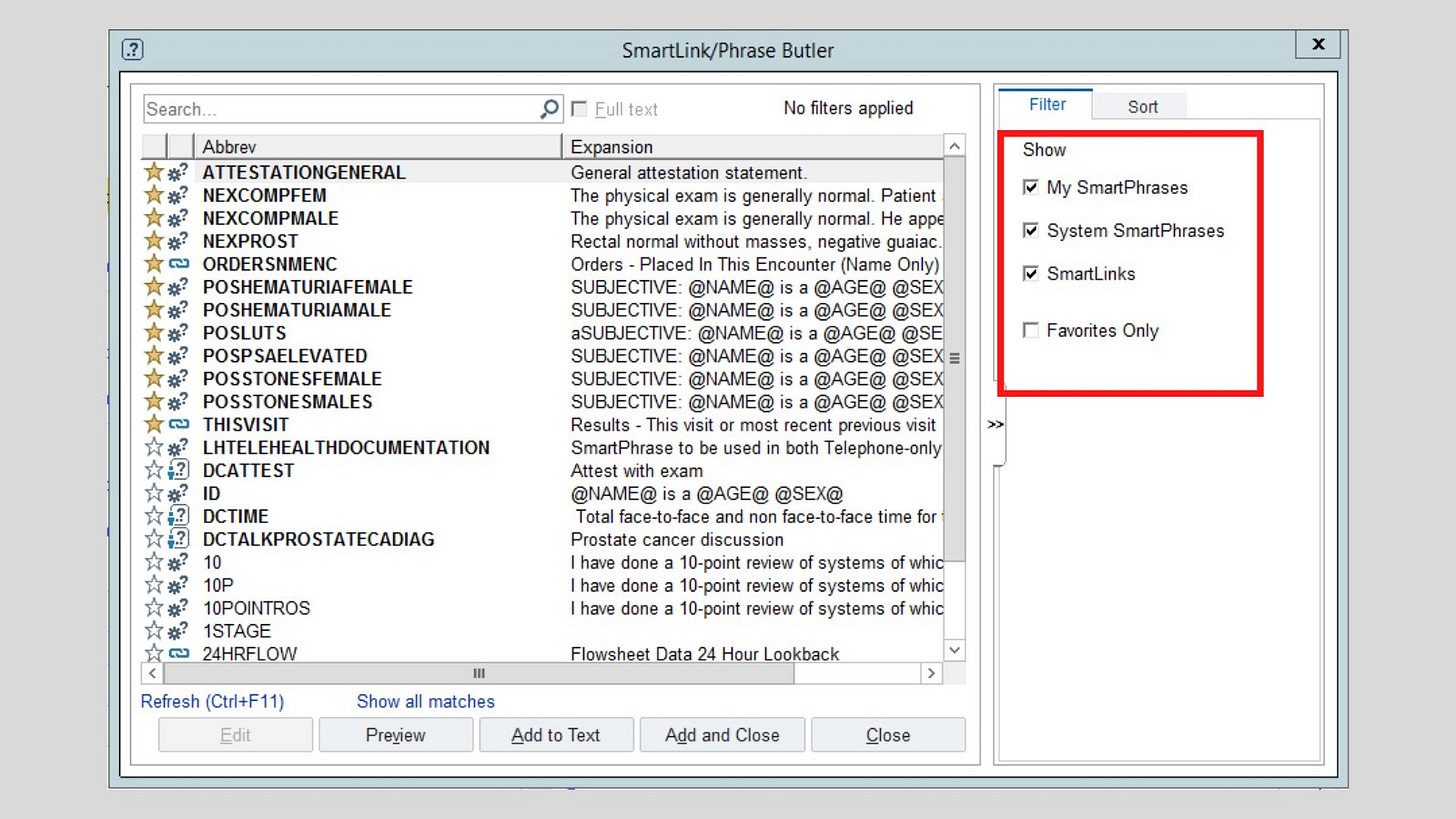Uncheck the SmartLinks filter
1456x819 pixels.
[1031, 273]
